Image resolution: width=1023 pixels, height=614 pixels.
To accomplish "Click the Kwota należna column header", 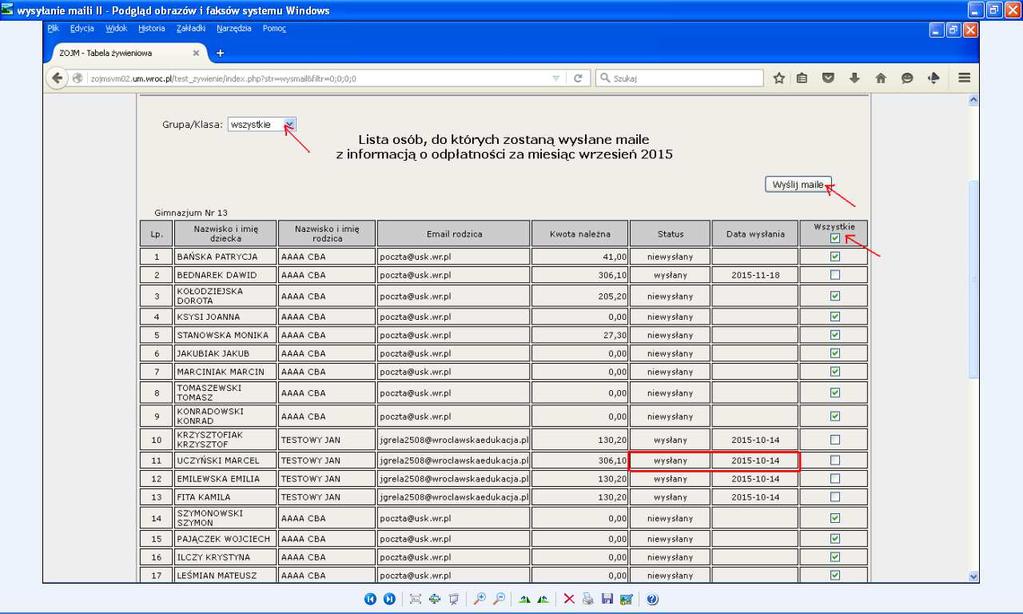I will click(x=579, y=234).
